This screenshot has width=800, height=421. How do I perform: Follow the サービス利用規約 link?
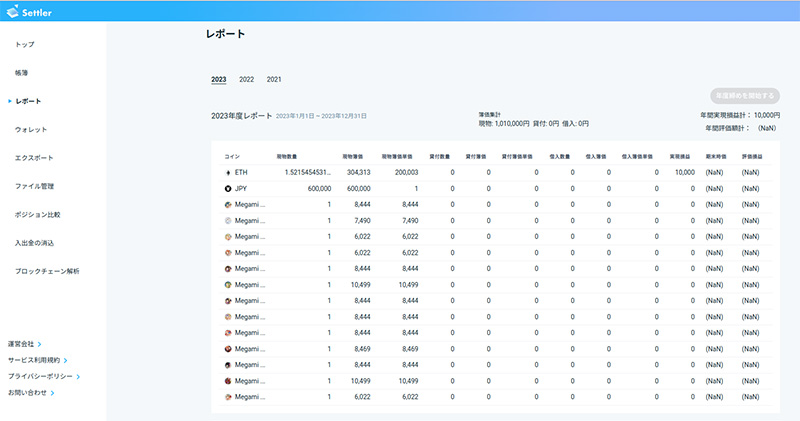[37, 360]
